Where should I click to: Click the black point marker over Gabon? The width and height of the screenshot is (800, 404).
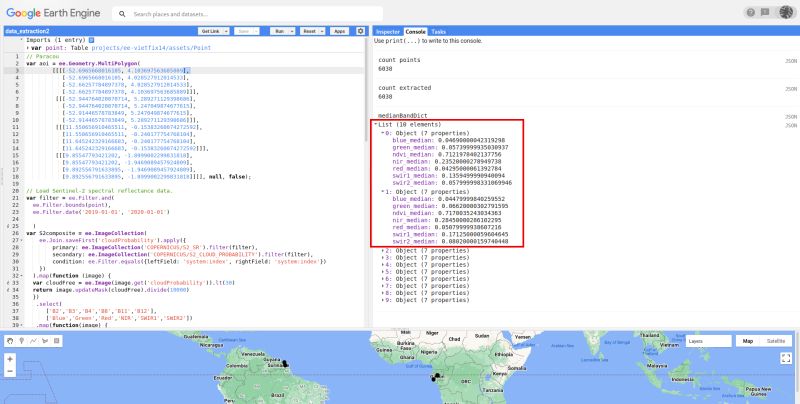[x=437, y=376]
